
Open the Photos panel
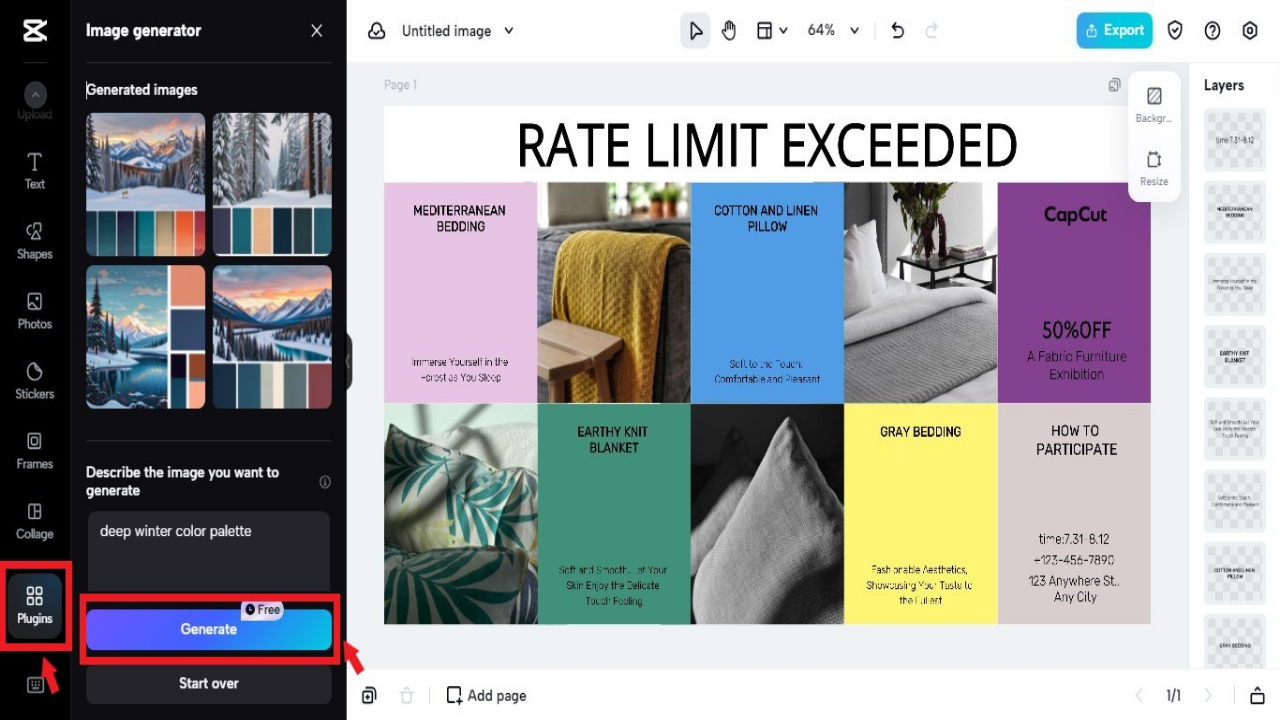pos(34,313)
